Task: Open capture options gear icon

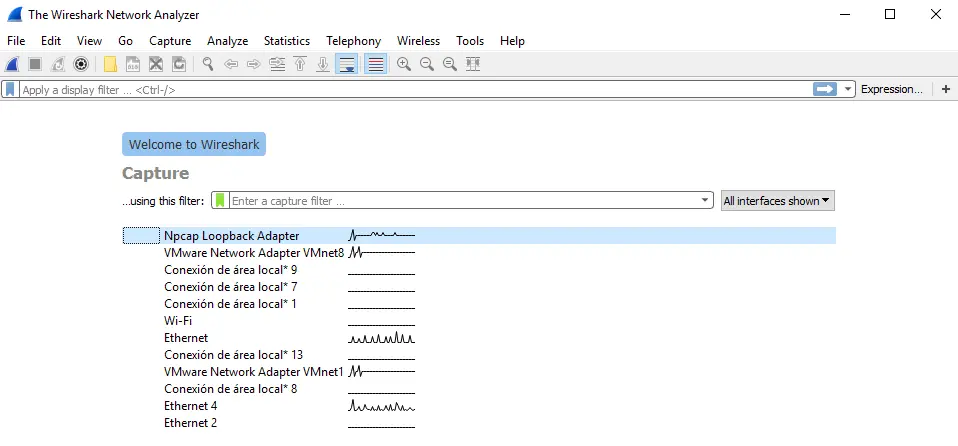Action: coord(81,64)
